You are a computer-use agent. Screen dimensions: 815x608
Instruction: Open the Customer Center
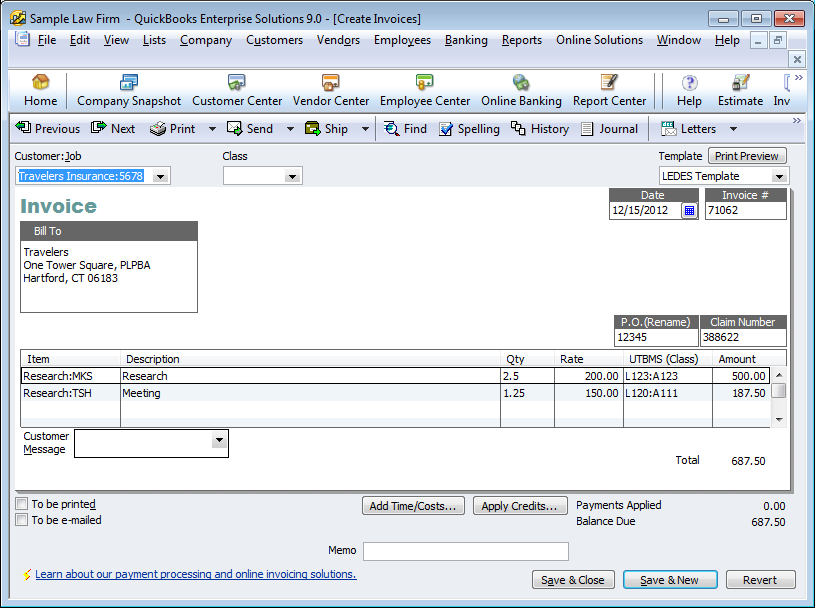click(237, 90)
